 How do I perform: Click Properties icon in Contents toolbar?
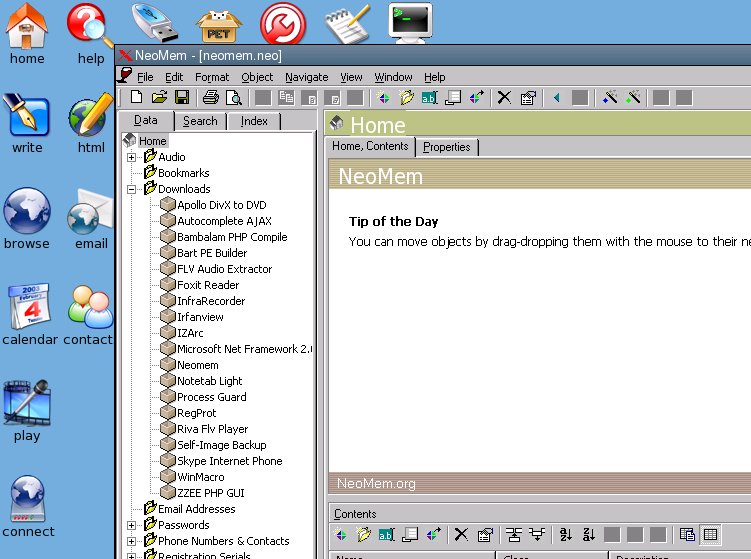485,535
